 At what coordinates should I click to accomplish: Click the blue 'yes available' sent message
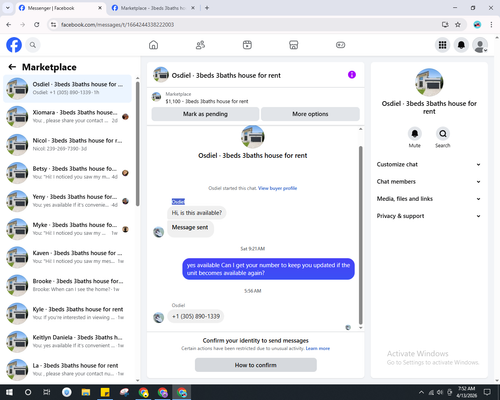(268, 269)
